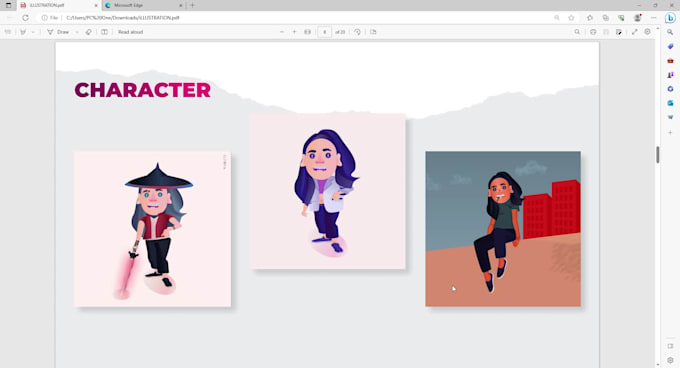Go back to previous page
This screenshot has height=368, width=680.
[10, 18]
